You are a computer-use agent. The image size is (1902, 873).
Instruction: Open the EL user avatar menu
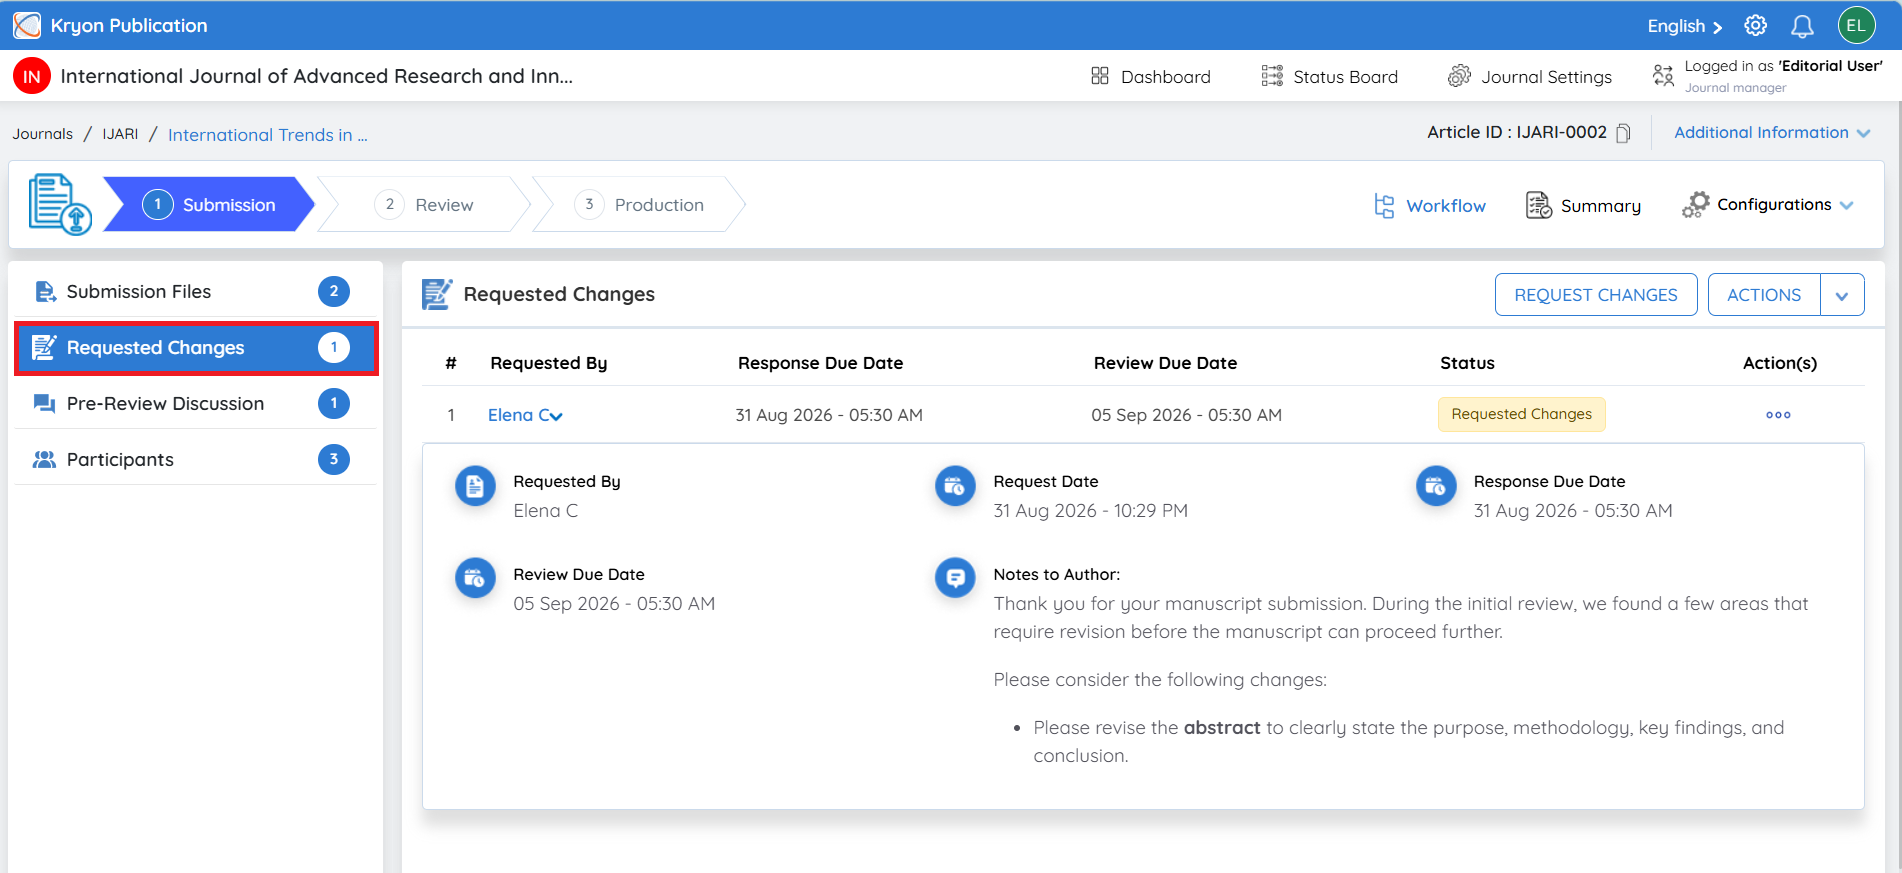click(x=1856, y=26)
